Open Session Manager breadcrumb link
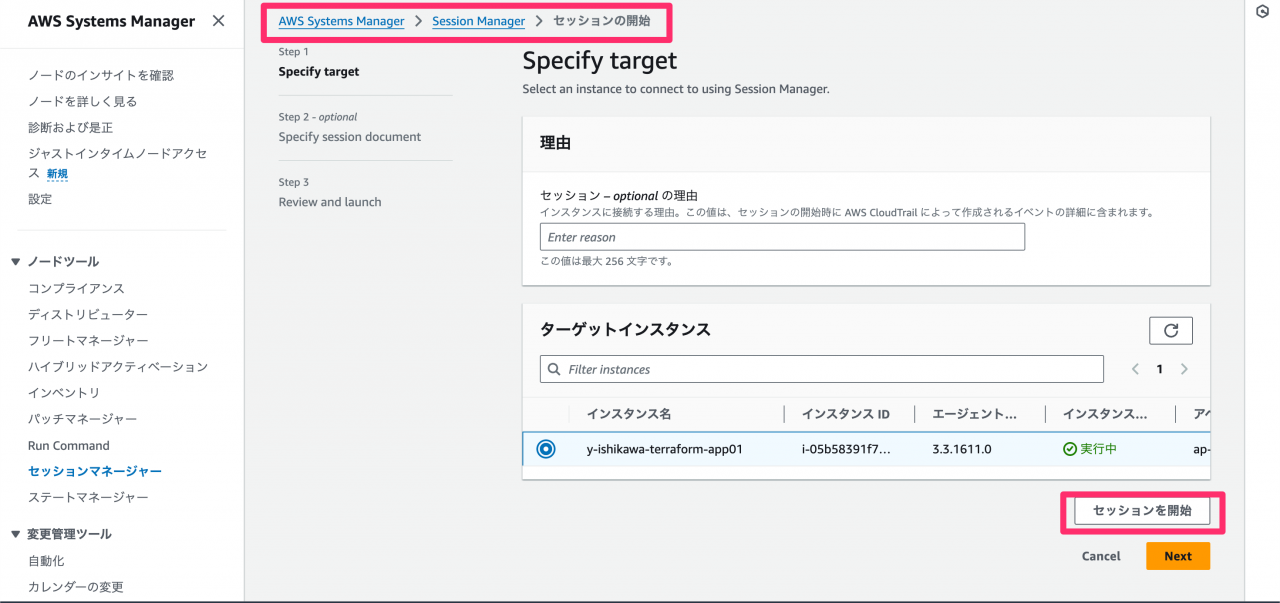This screenshot has height=603, width=1280. point(478,21)
